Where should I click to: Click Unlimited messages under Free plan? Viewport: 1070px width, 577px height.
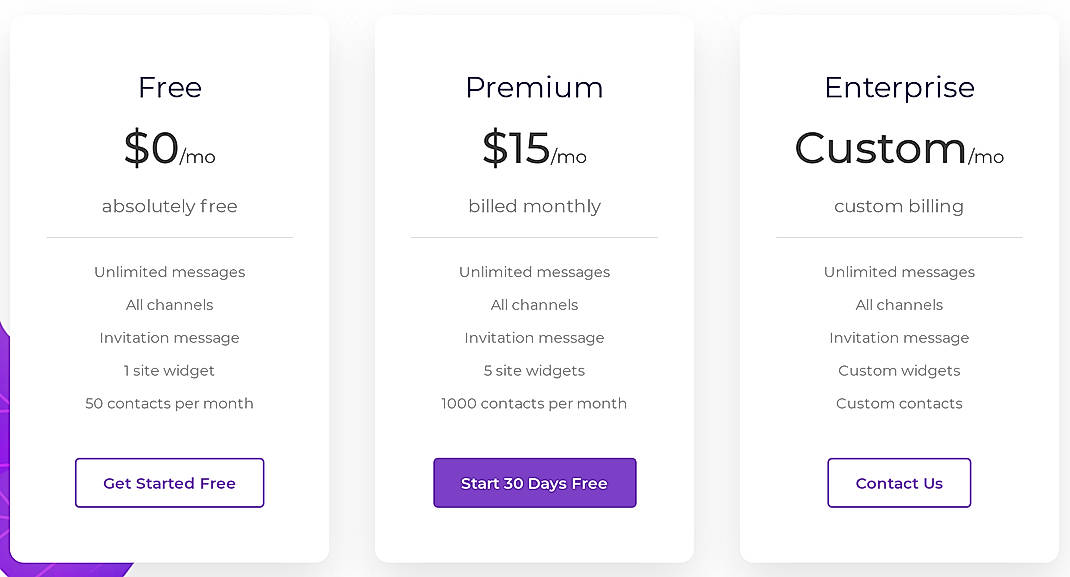click(169, 272)
